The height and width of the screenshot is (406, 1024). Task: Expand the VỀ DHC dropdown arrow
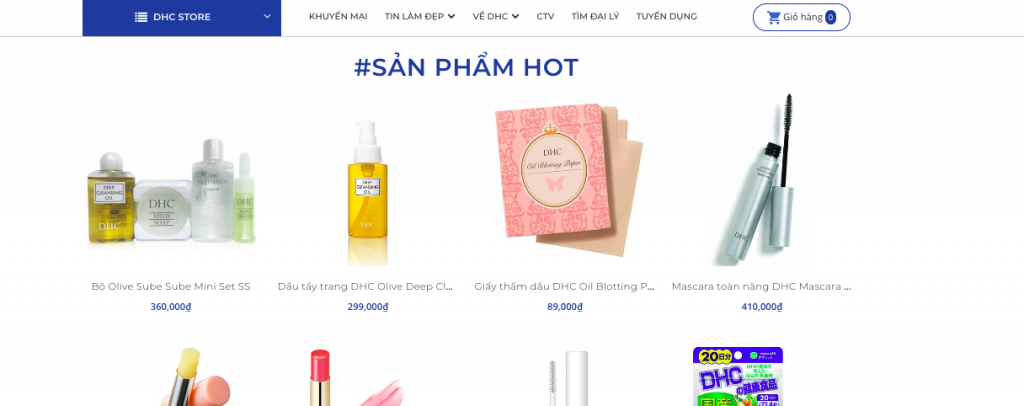pyautogui.click(x=515, y=17)
